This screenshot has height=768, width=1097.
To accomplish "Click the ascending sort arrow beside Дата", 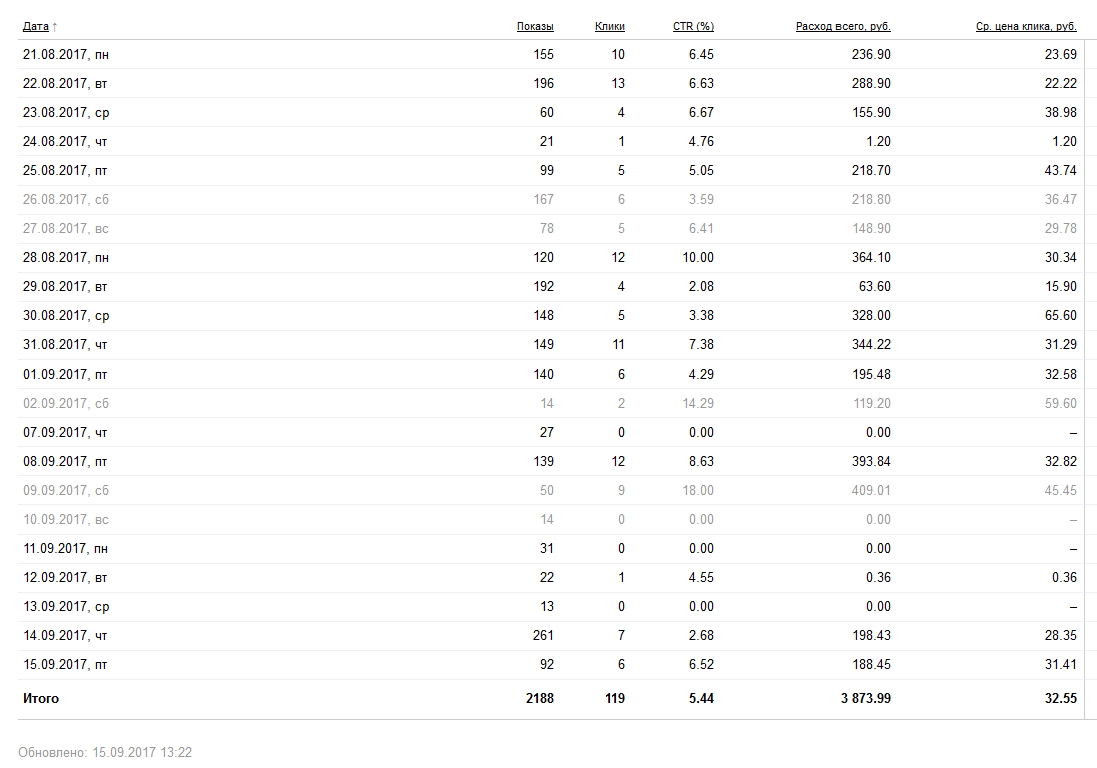I will [x=55, y=27].
